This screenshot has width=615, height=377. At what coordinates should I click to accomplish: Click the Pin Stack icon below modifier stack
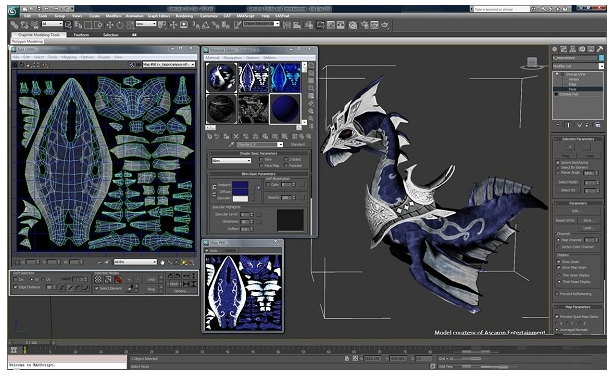coord(558,125)
